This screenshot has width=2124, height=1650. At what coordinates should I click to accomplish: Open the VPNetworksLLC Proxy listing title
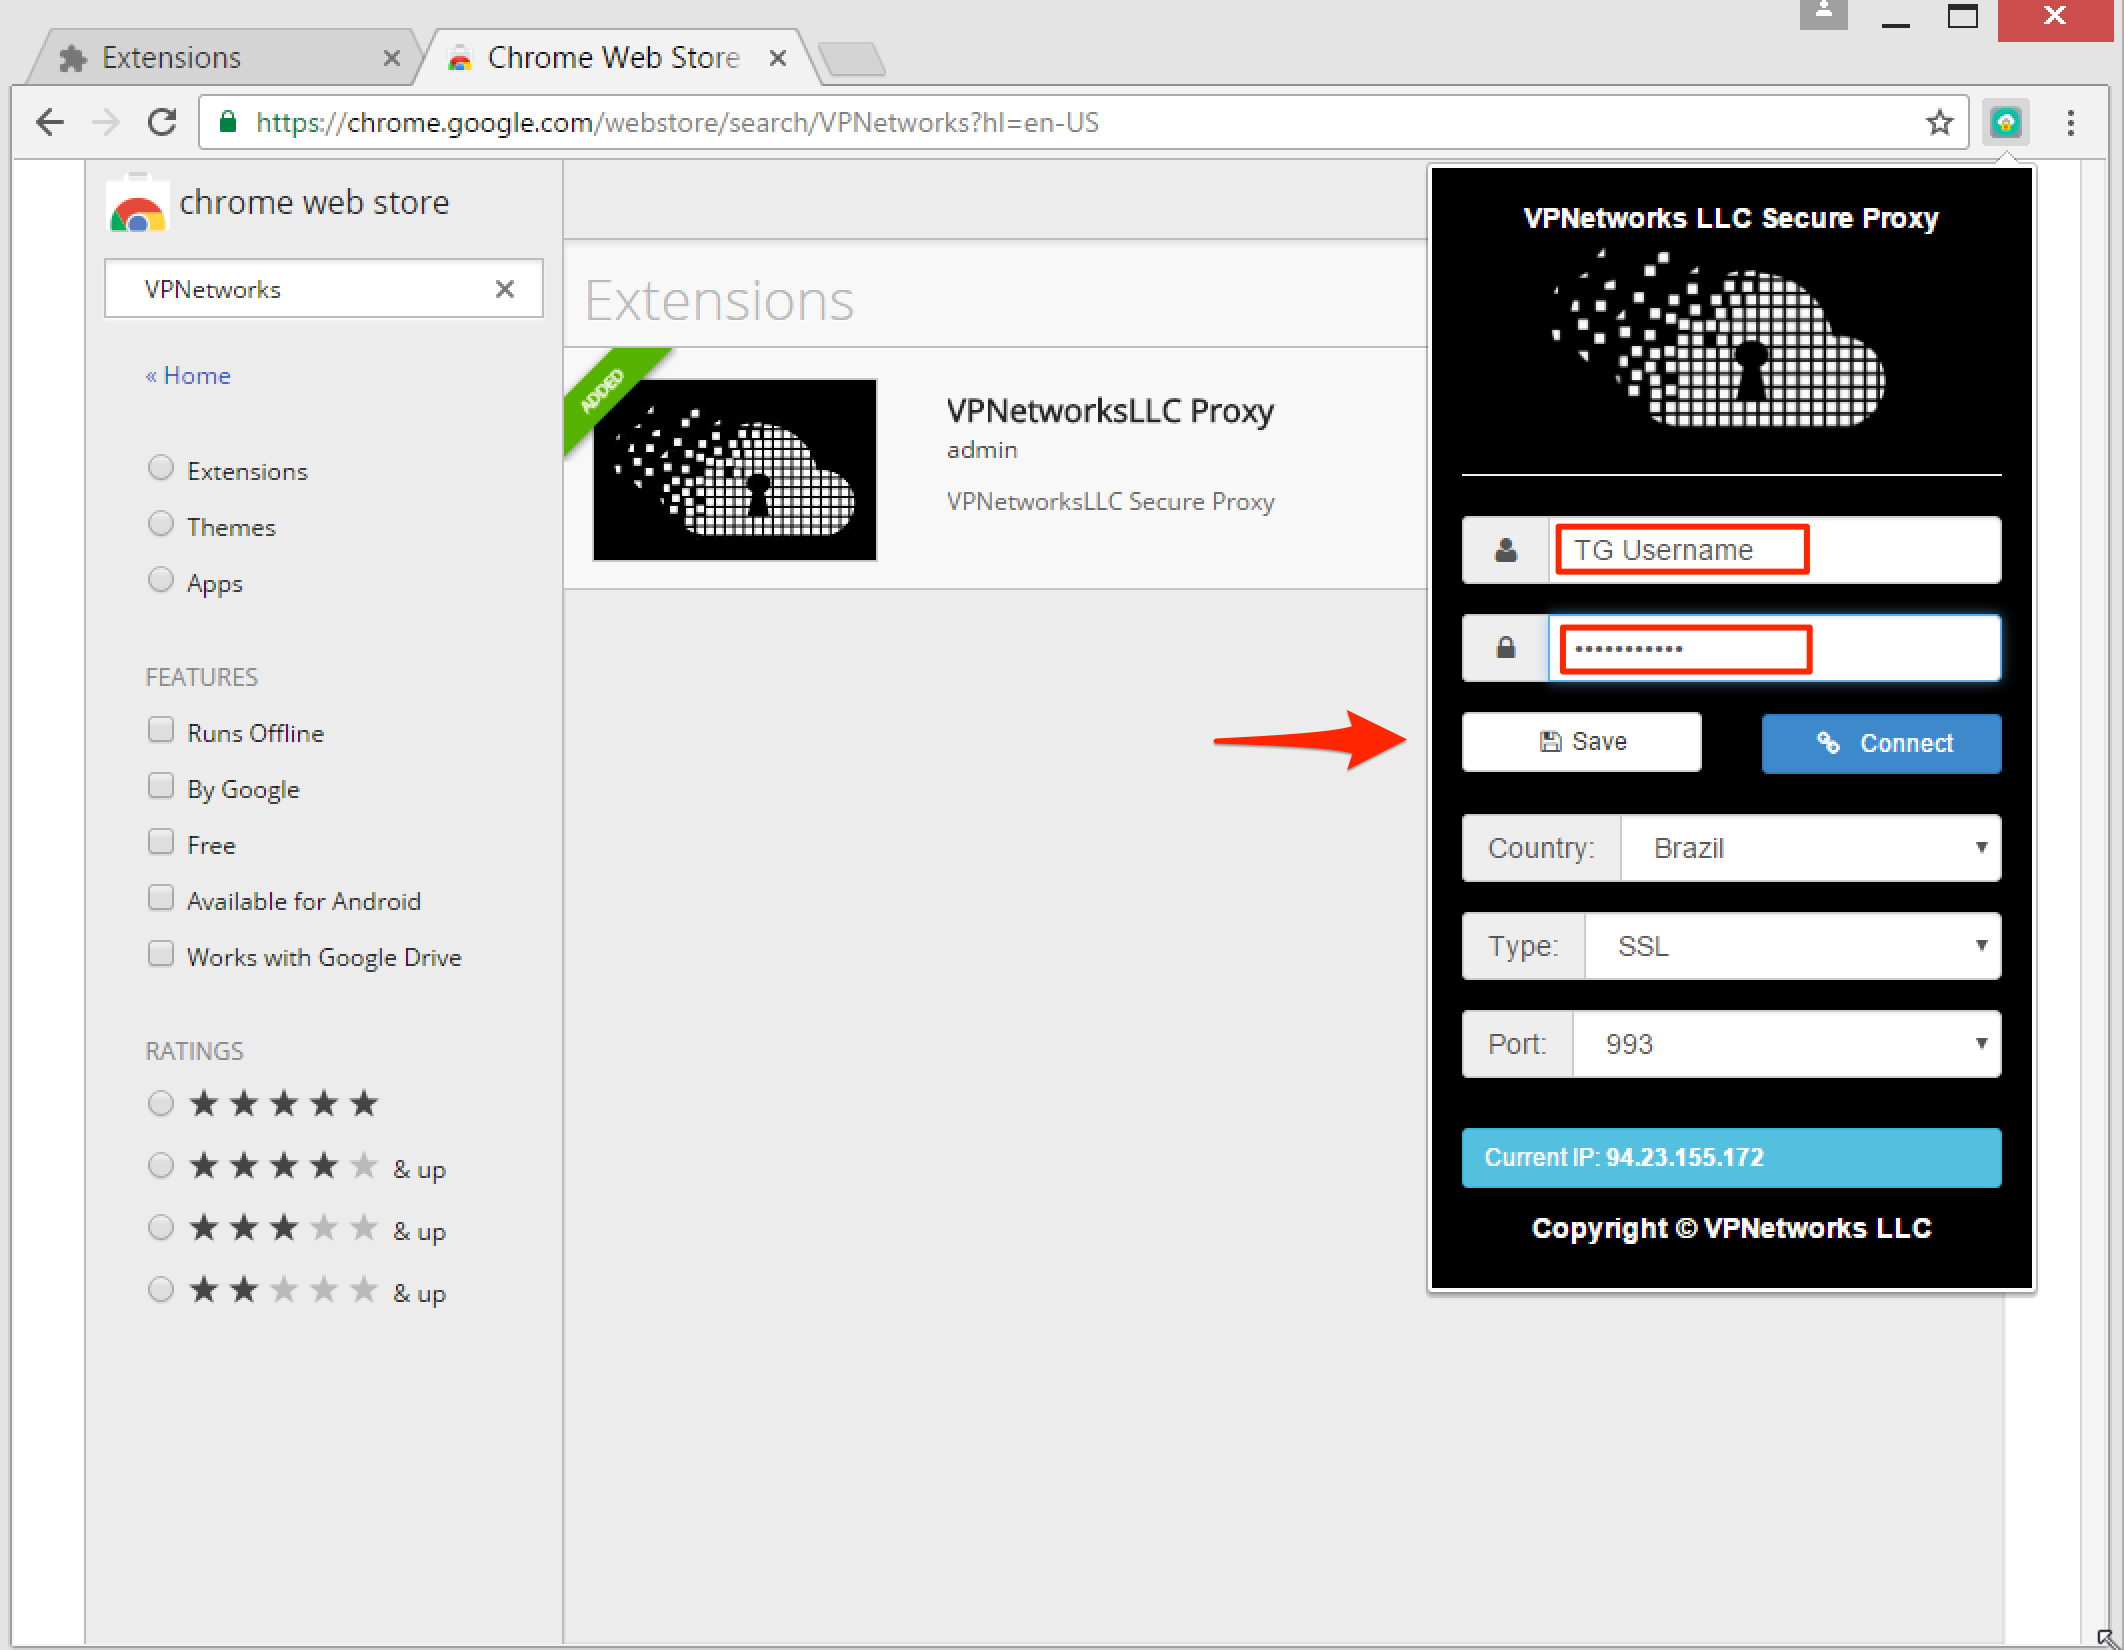point(1110,411)
